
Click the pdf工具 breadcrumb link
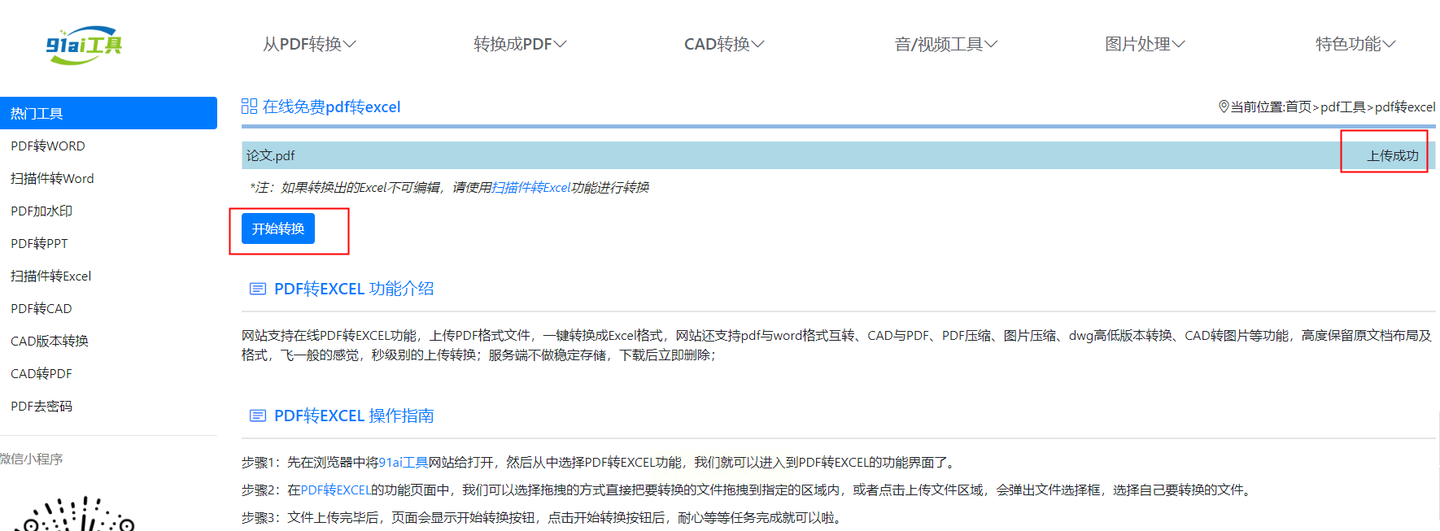[1343, 107]
